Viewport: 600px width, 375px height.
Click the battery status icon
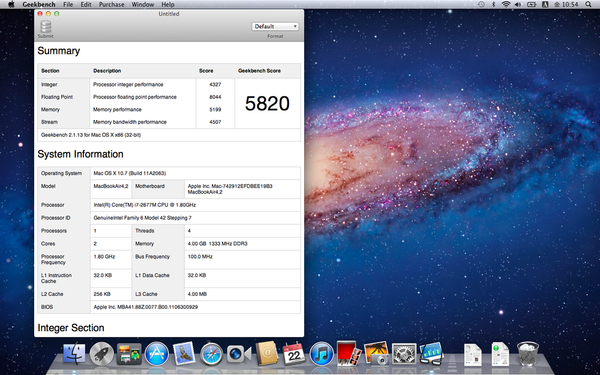point(532,4)
